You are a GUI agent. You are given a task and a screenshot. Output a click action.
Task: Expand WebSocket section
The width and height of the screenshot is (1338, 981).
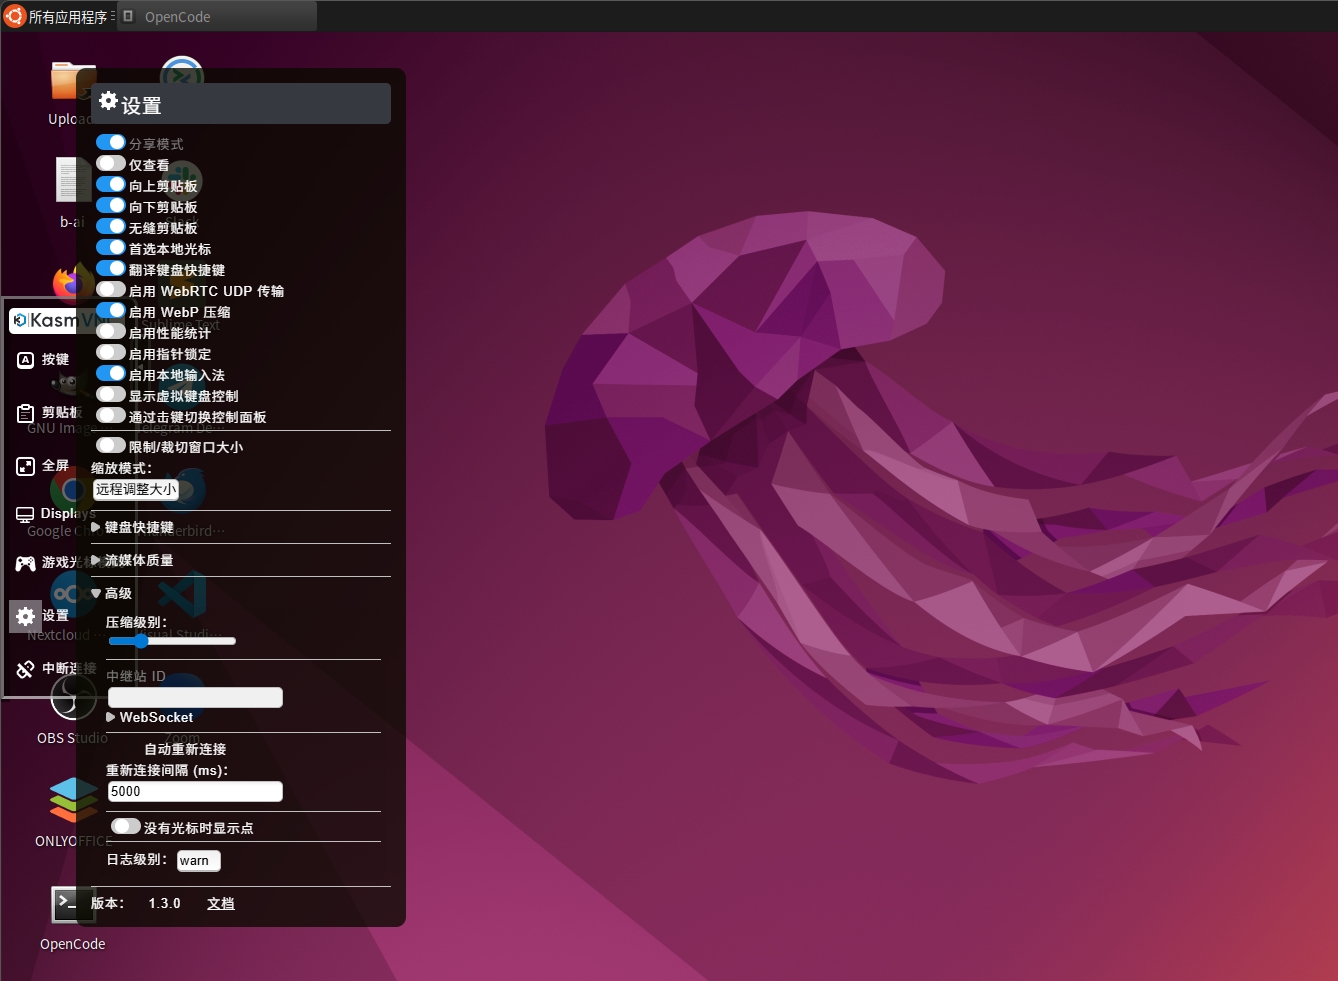point(150,717)
